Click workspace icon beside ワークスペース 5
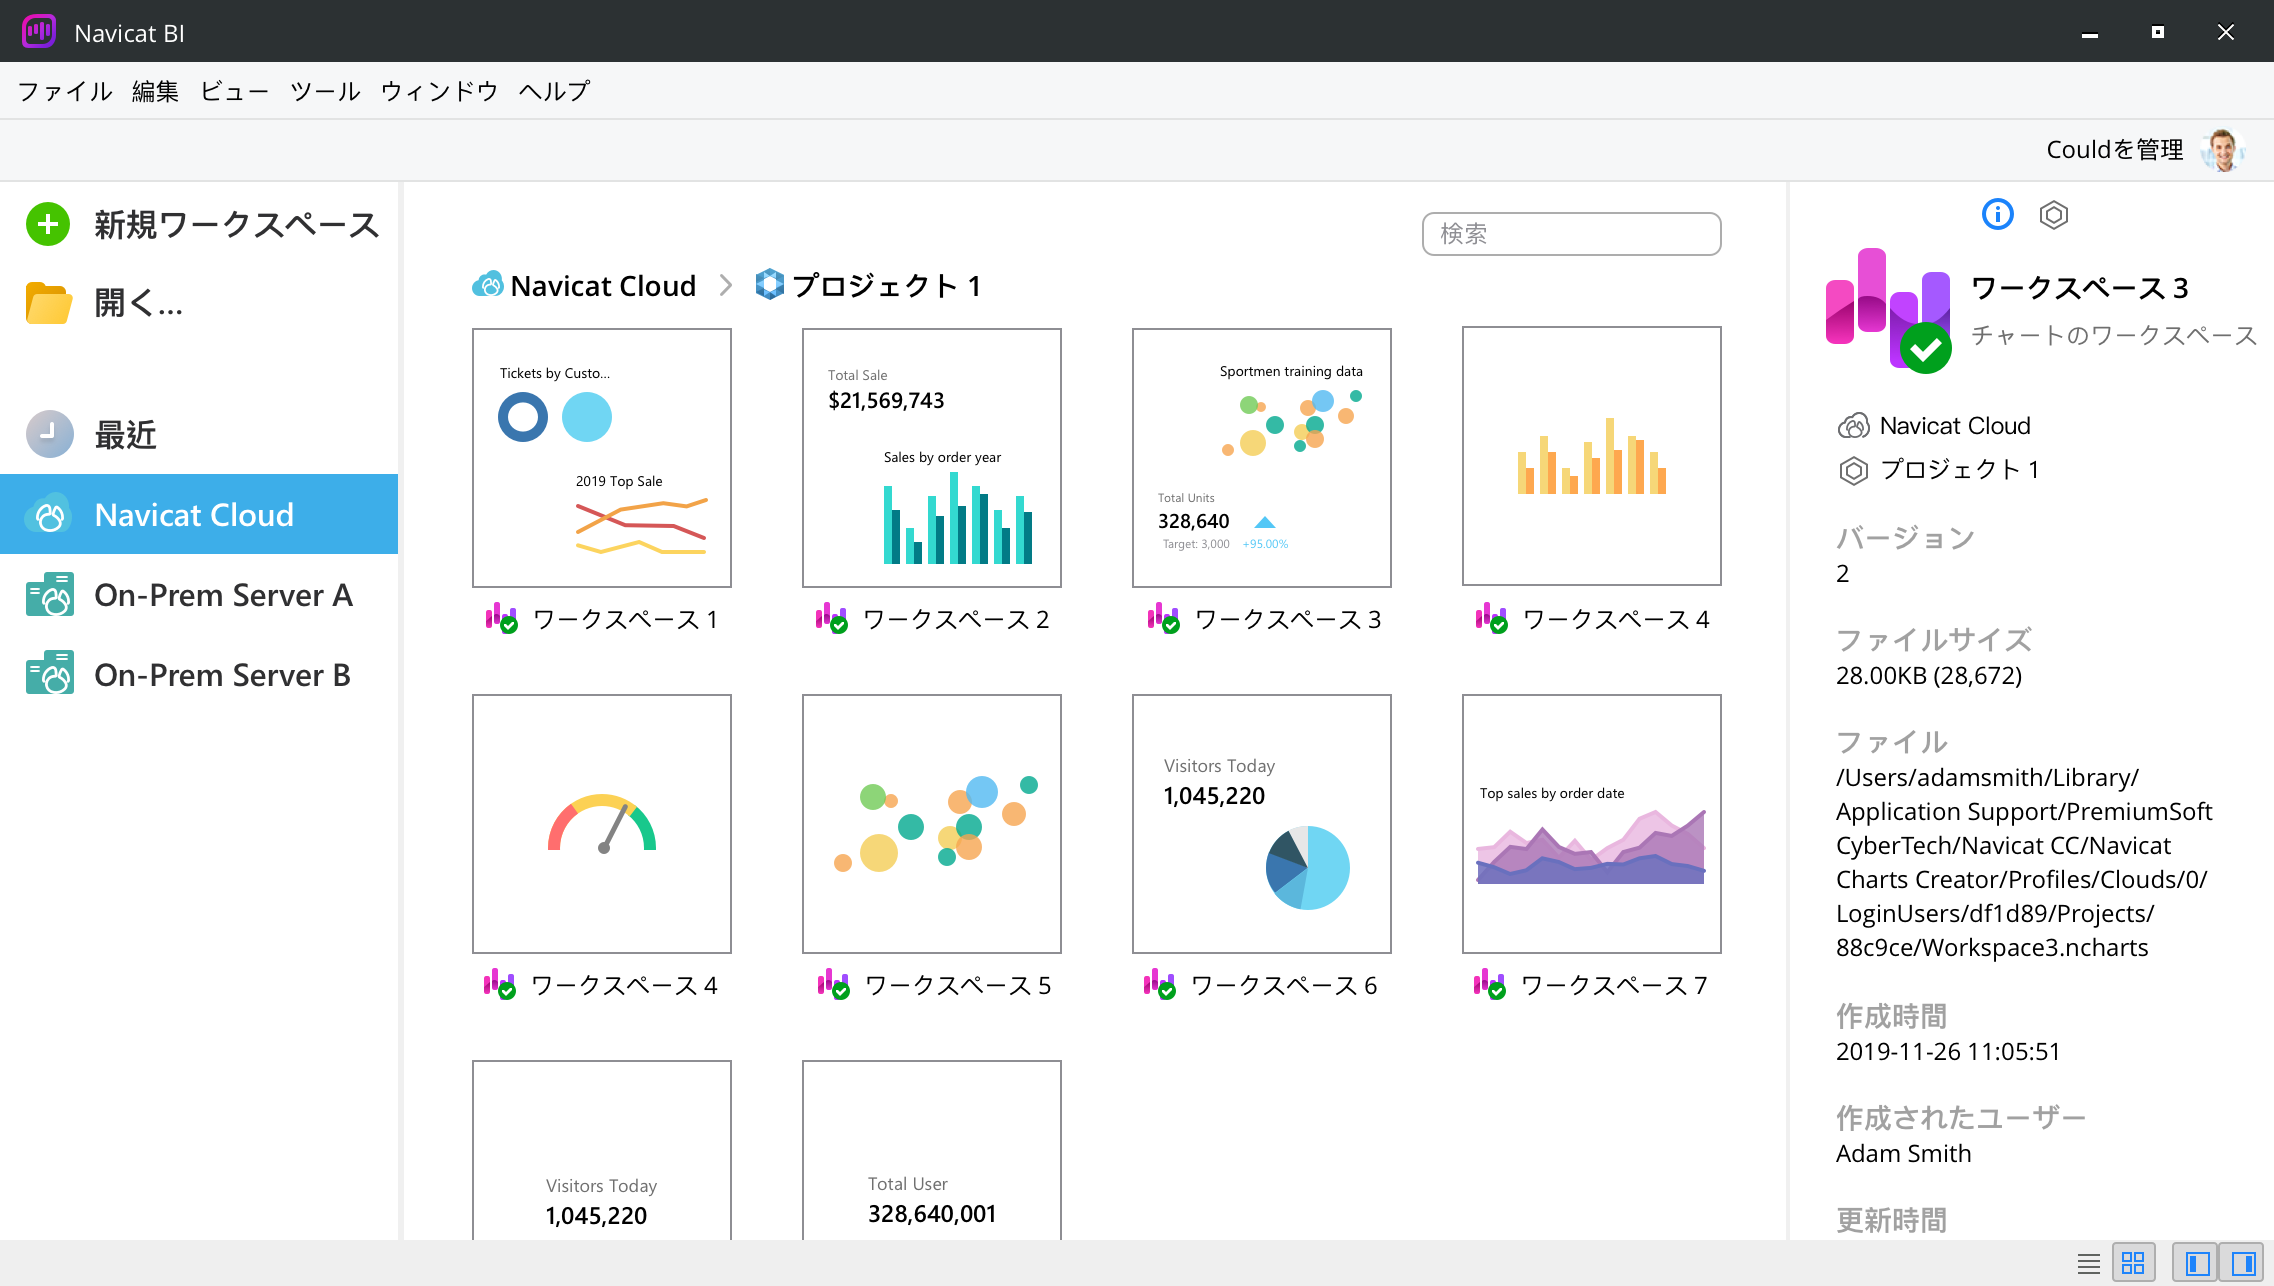2274x1286 pixels. (833, 985)
